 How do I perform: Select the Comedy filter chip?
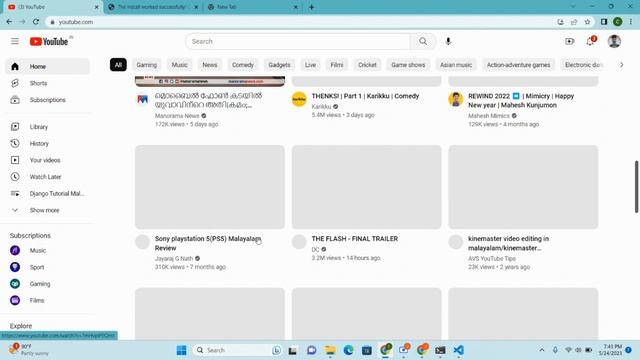tap(243, 65)
